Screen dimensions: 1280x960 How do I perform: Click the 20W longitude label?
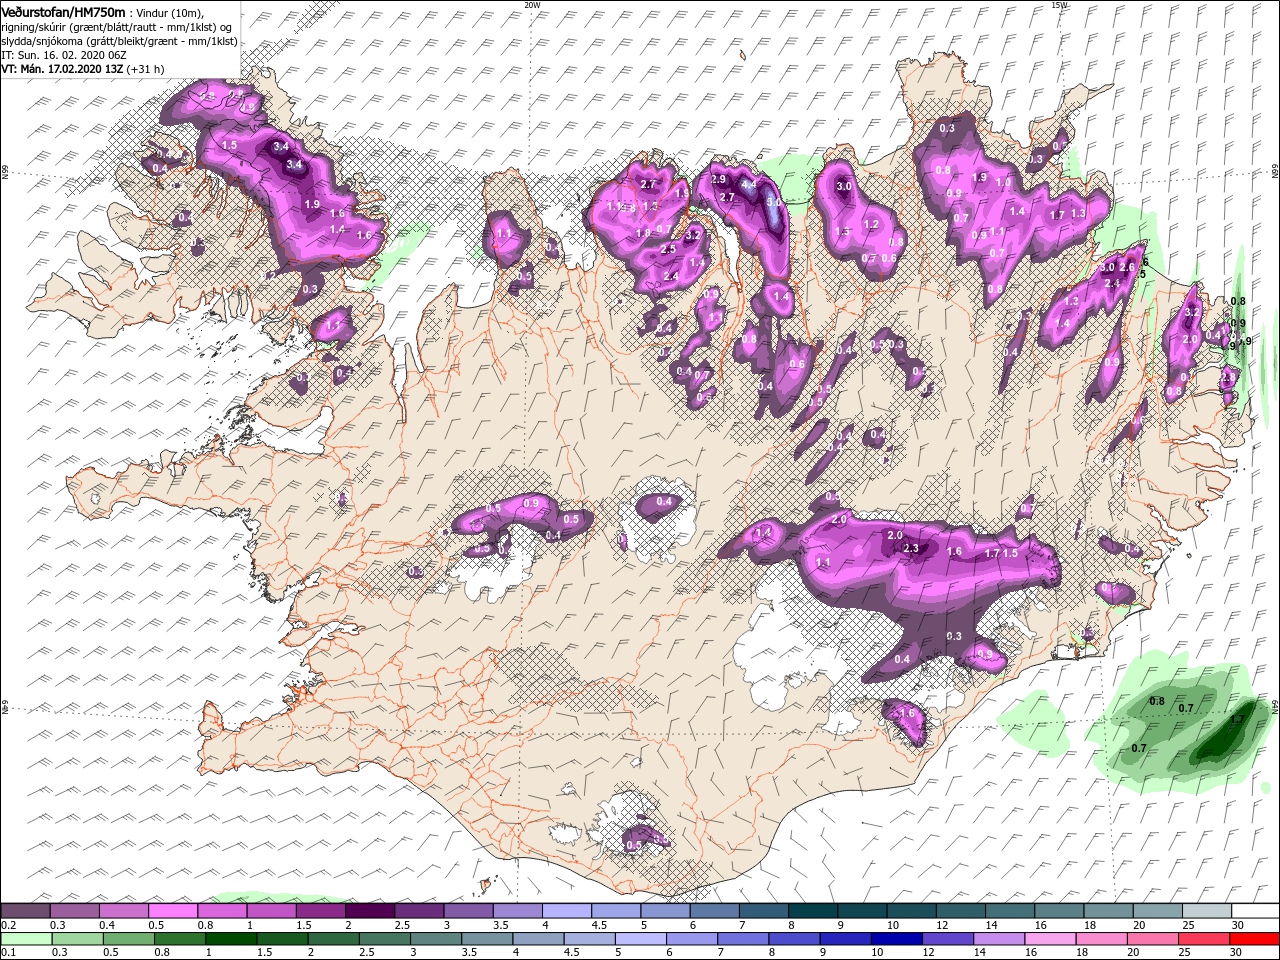click(532, 5)
